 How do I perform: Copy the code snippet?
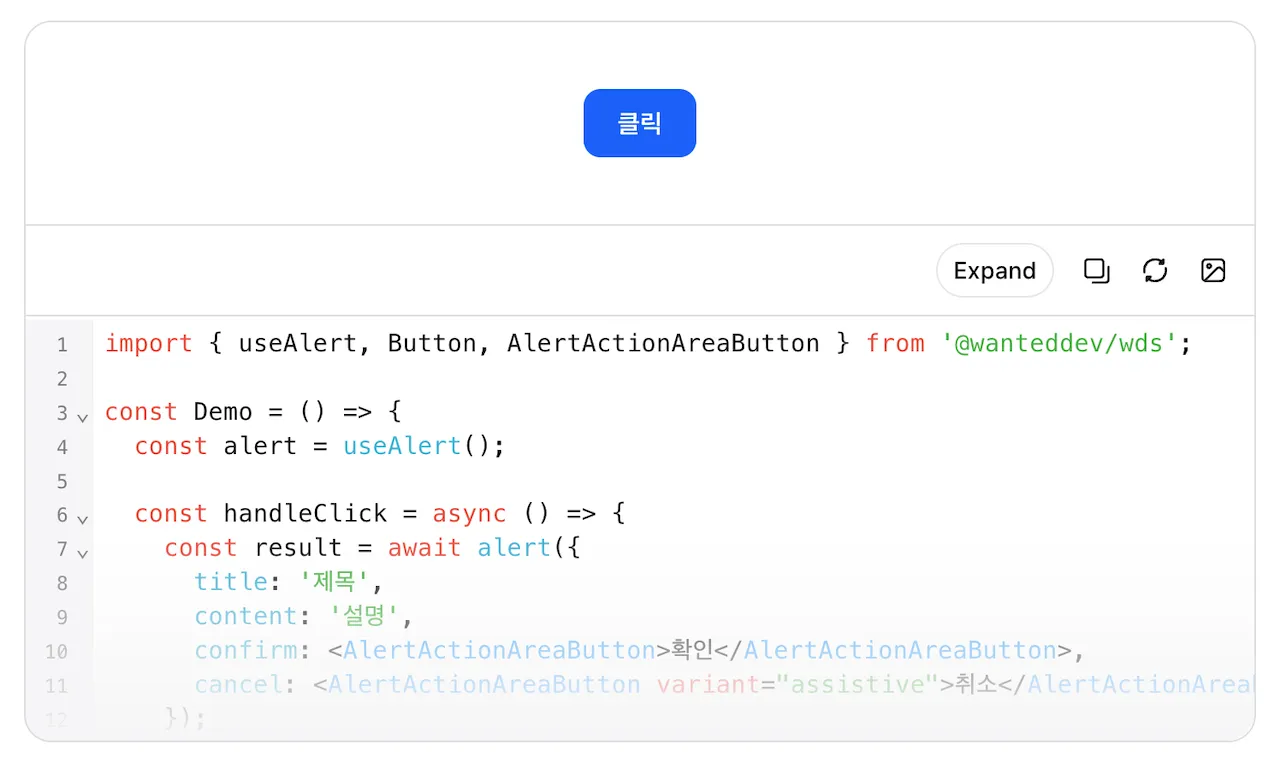pyautogui.click(x=1096, y=270)
